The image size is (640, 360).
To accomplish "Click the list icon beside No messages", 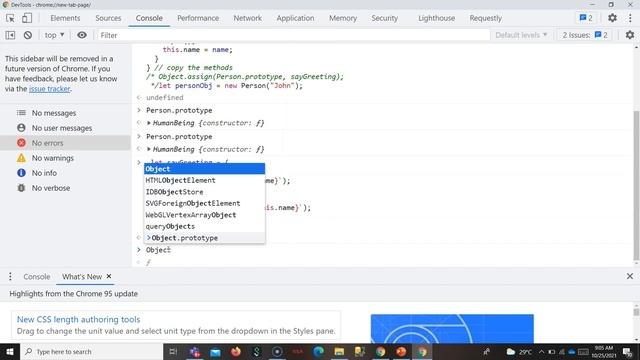I will click(x=21, y=113).
